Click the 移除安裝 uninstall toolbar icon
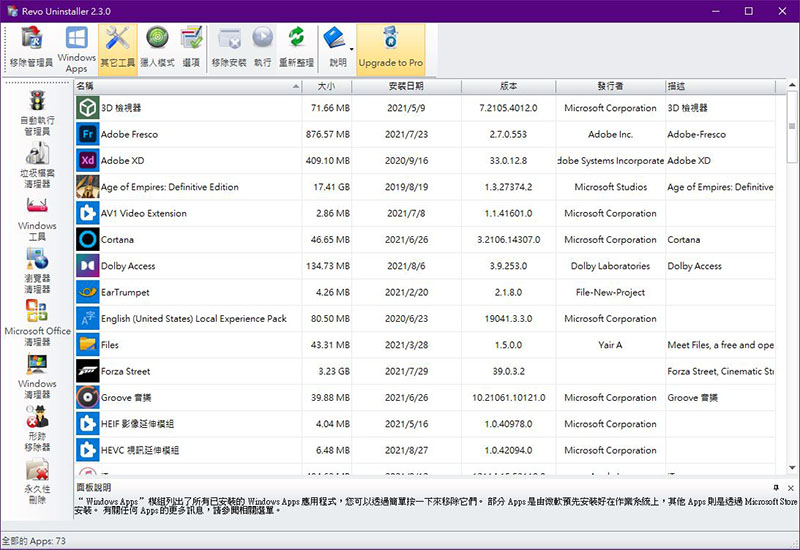Viewport: 800px width, 550px height. click(229, 48)
